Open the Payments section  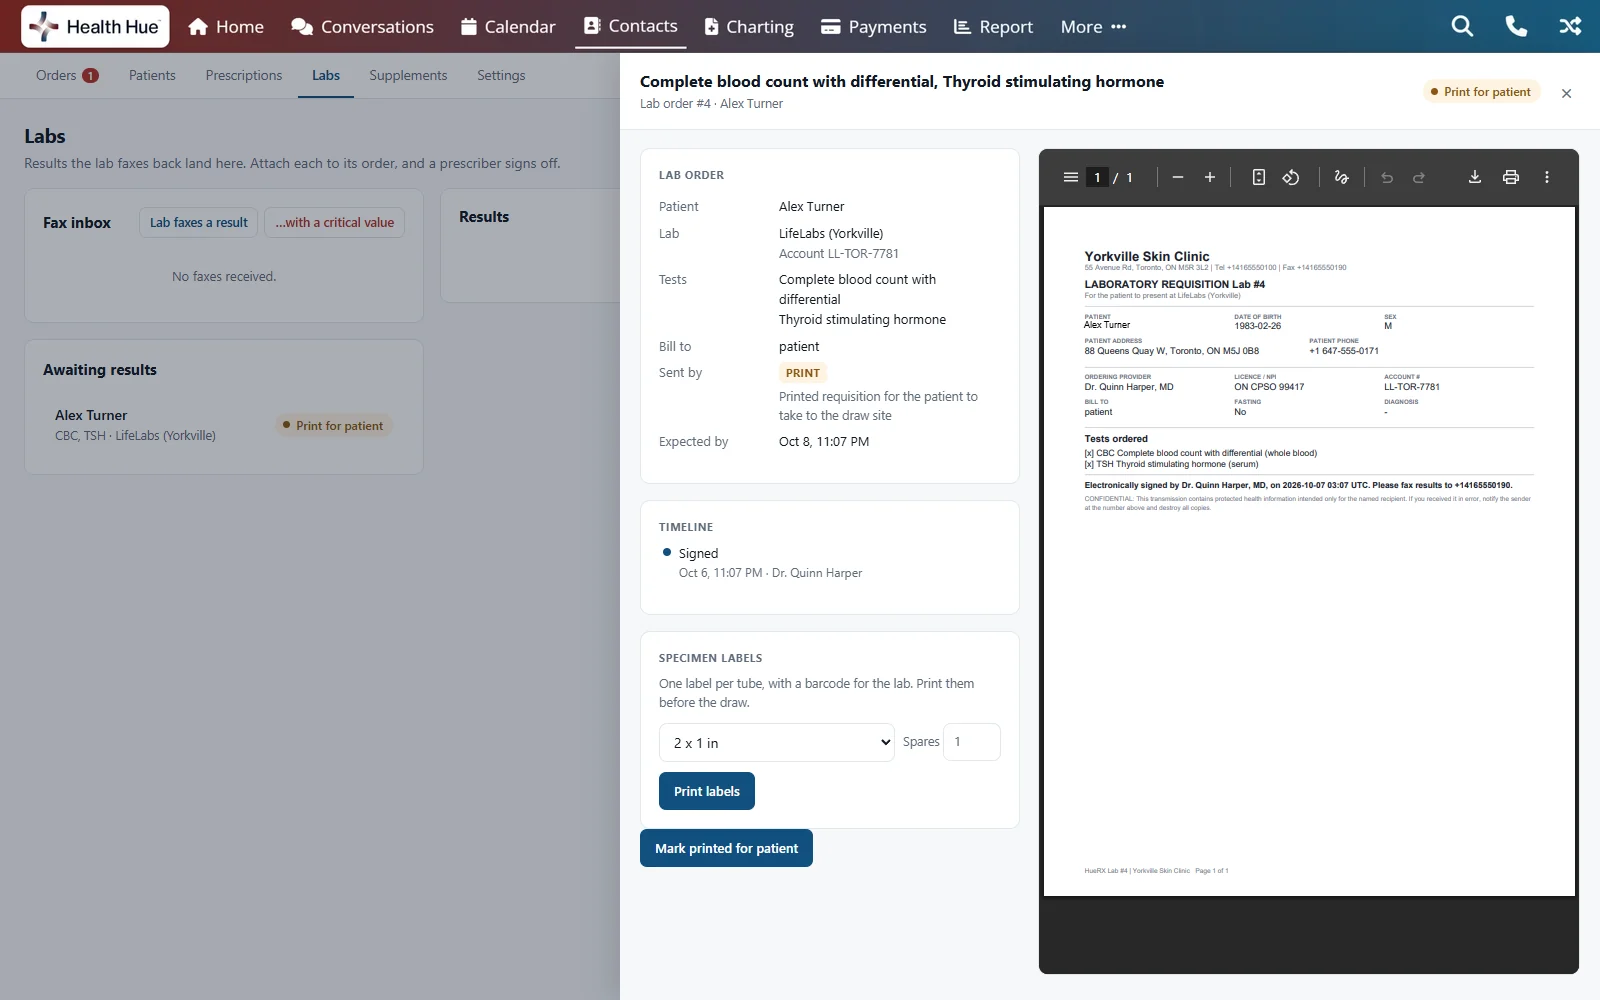coord(873,27)
